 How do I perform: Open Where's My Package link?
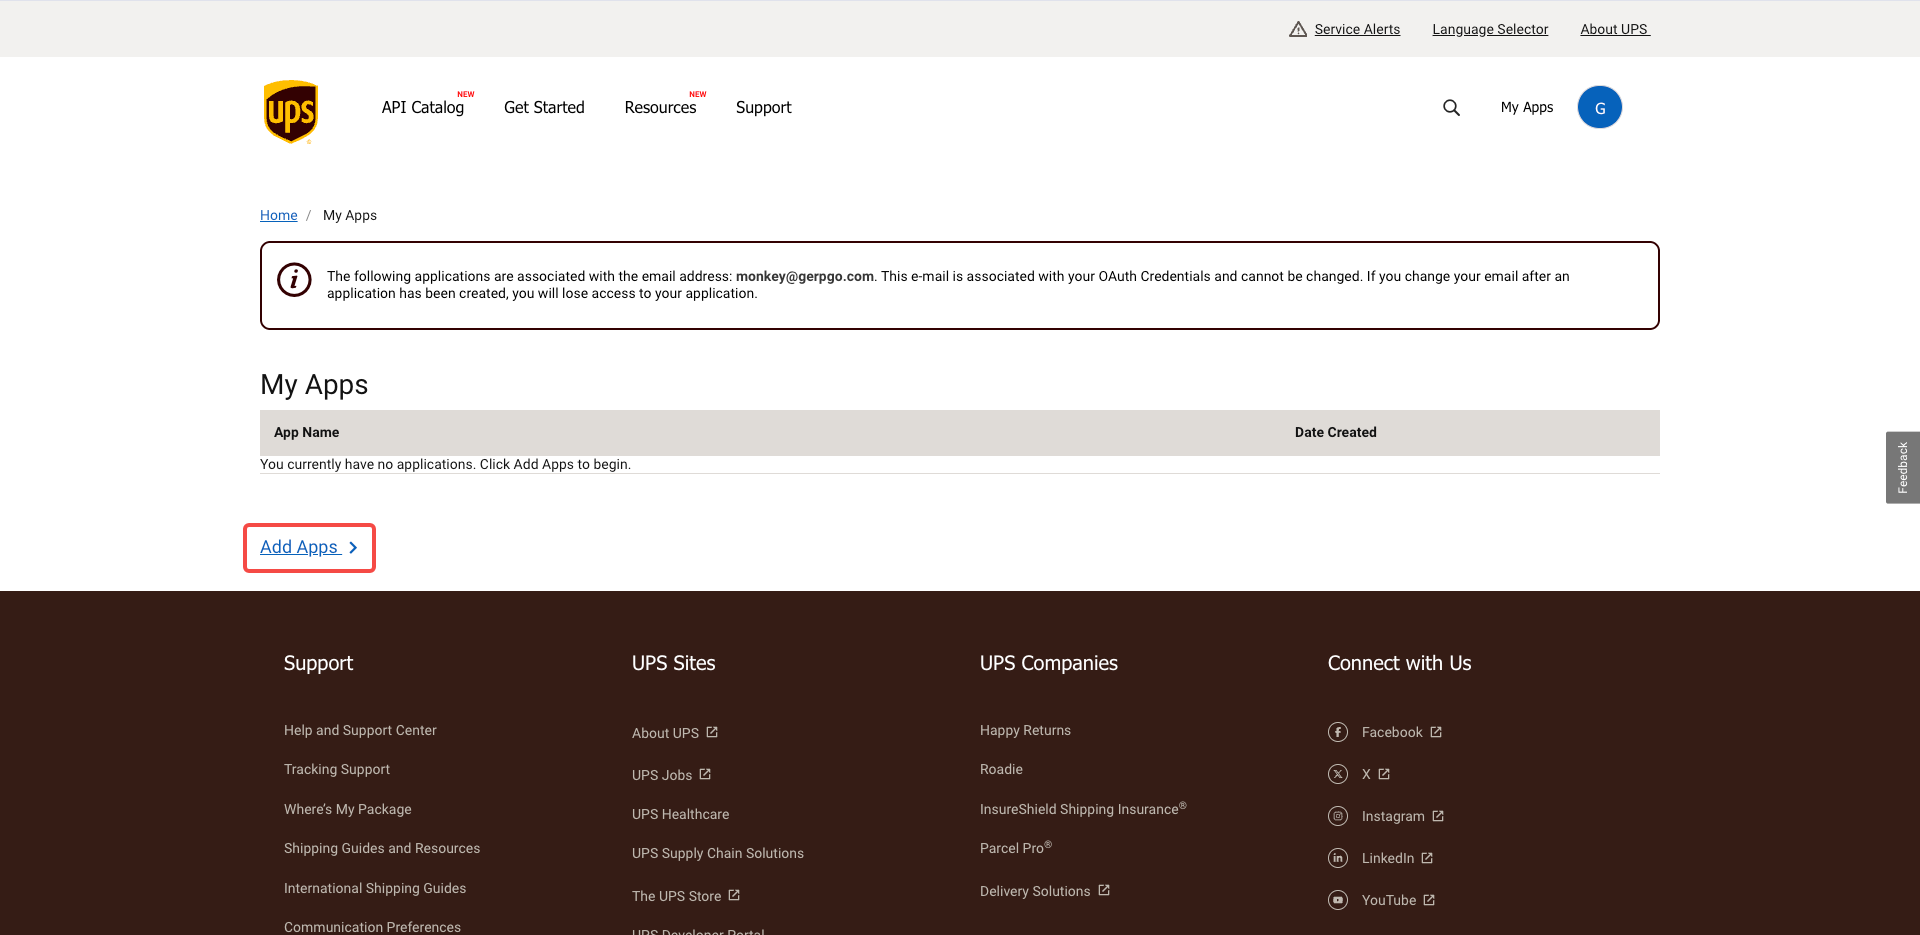(x=348, y=809)
